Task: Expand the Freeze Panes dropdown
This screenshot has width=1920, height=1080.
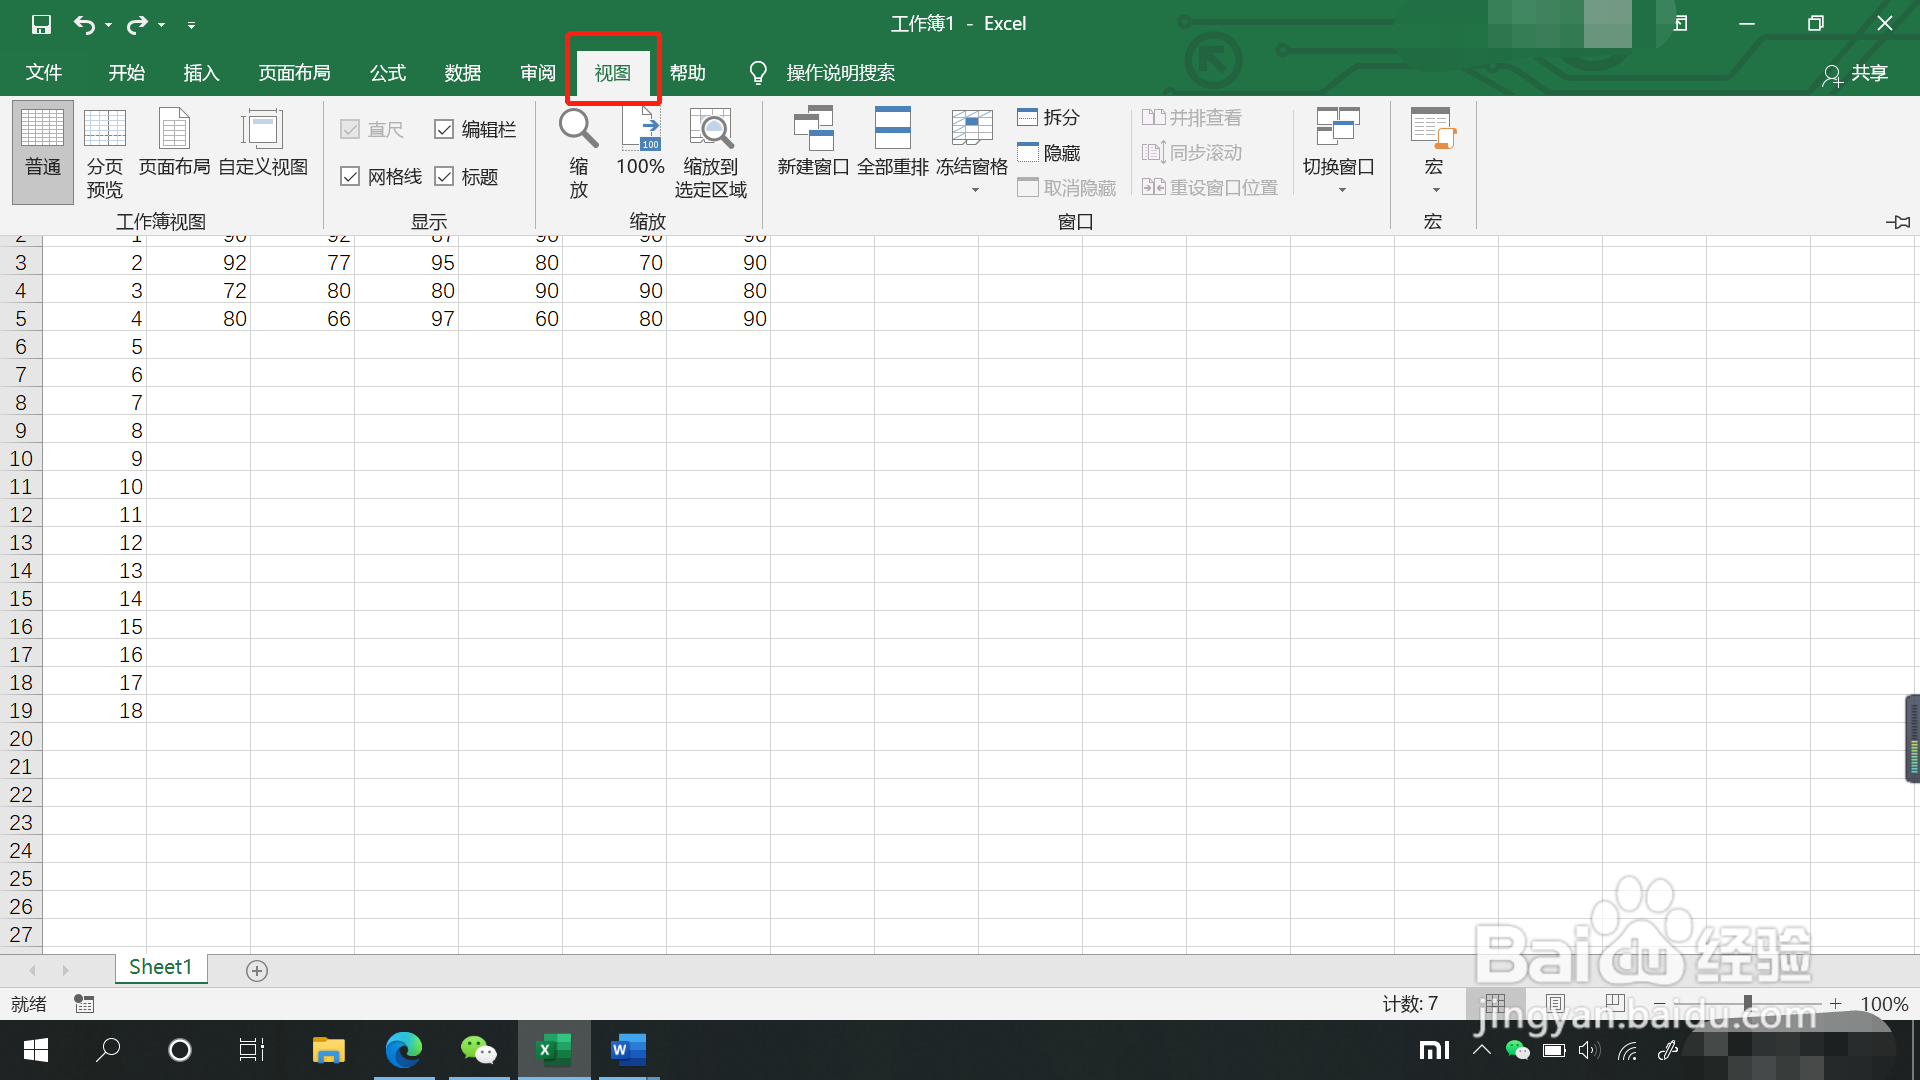Action: click(x=974, y=189)
